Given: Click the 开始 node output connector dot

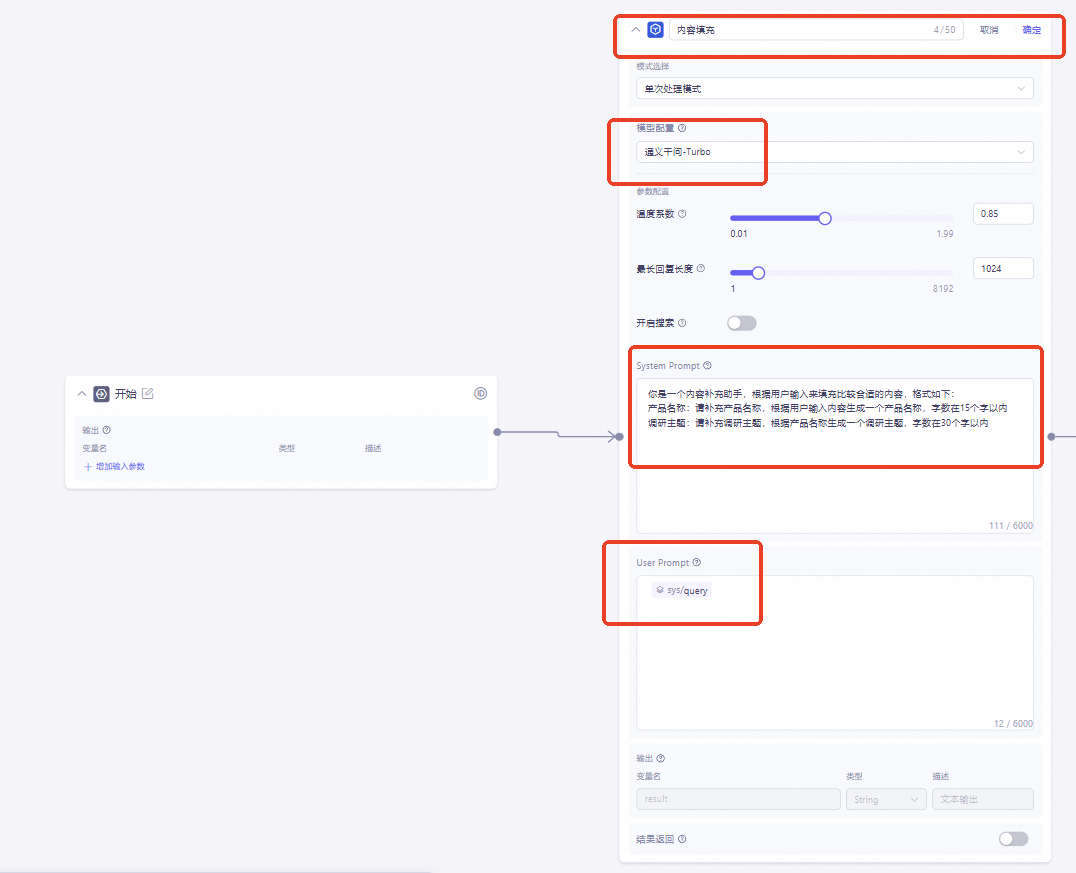Looking at the screenshot, I should point(498,432).
